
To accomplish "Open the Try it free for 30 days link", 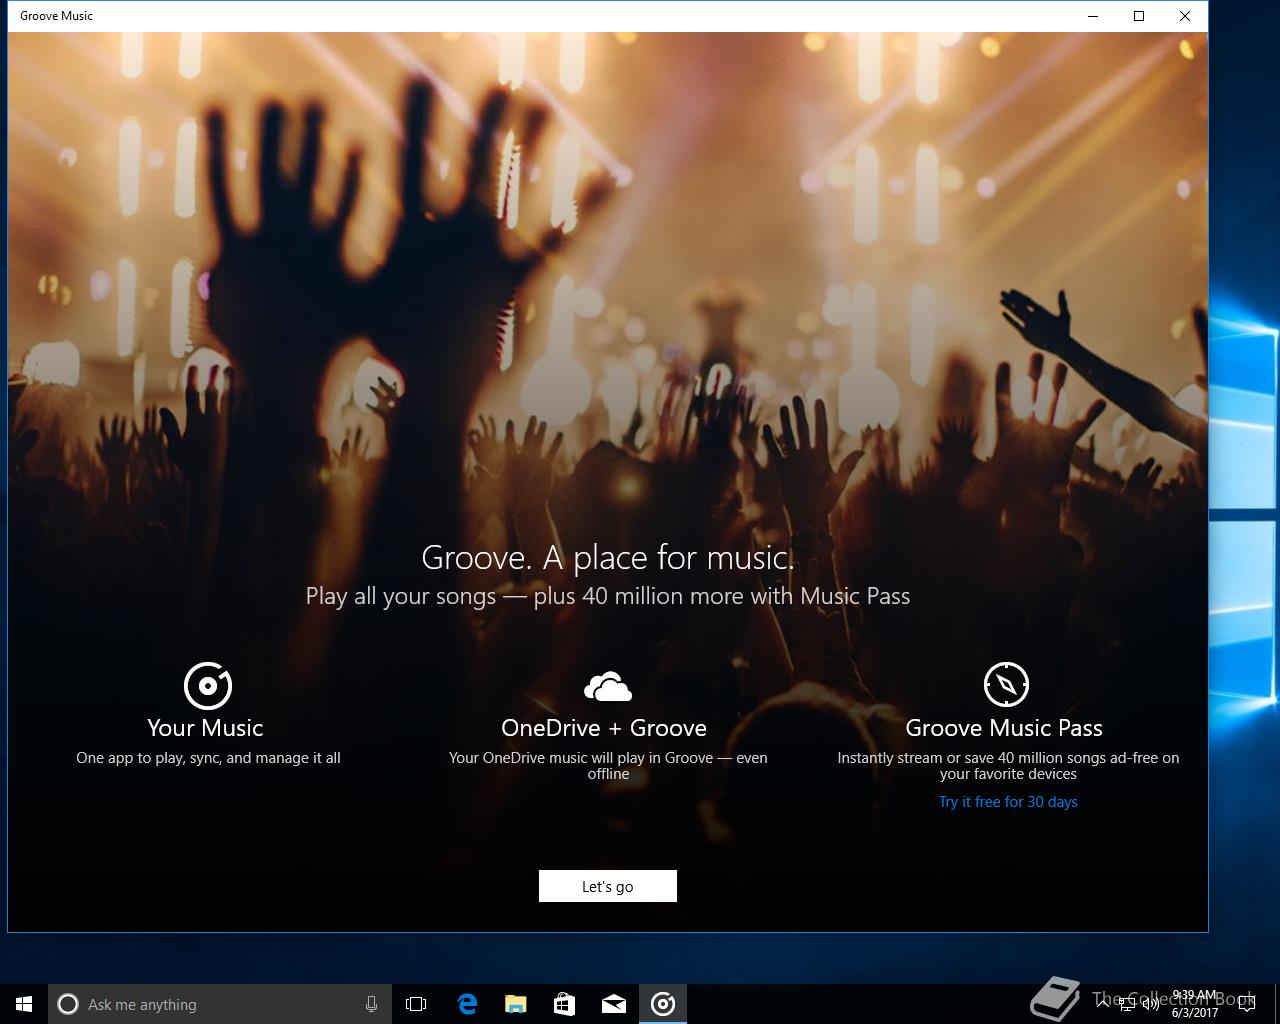I will click(1008, 802).
